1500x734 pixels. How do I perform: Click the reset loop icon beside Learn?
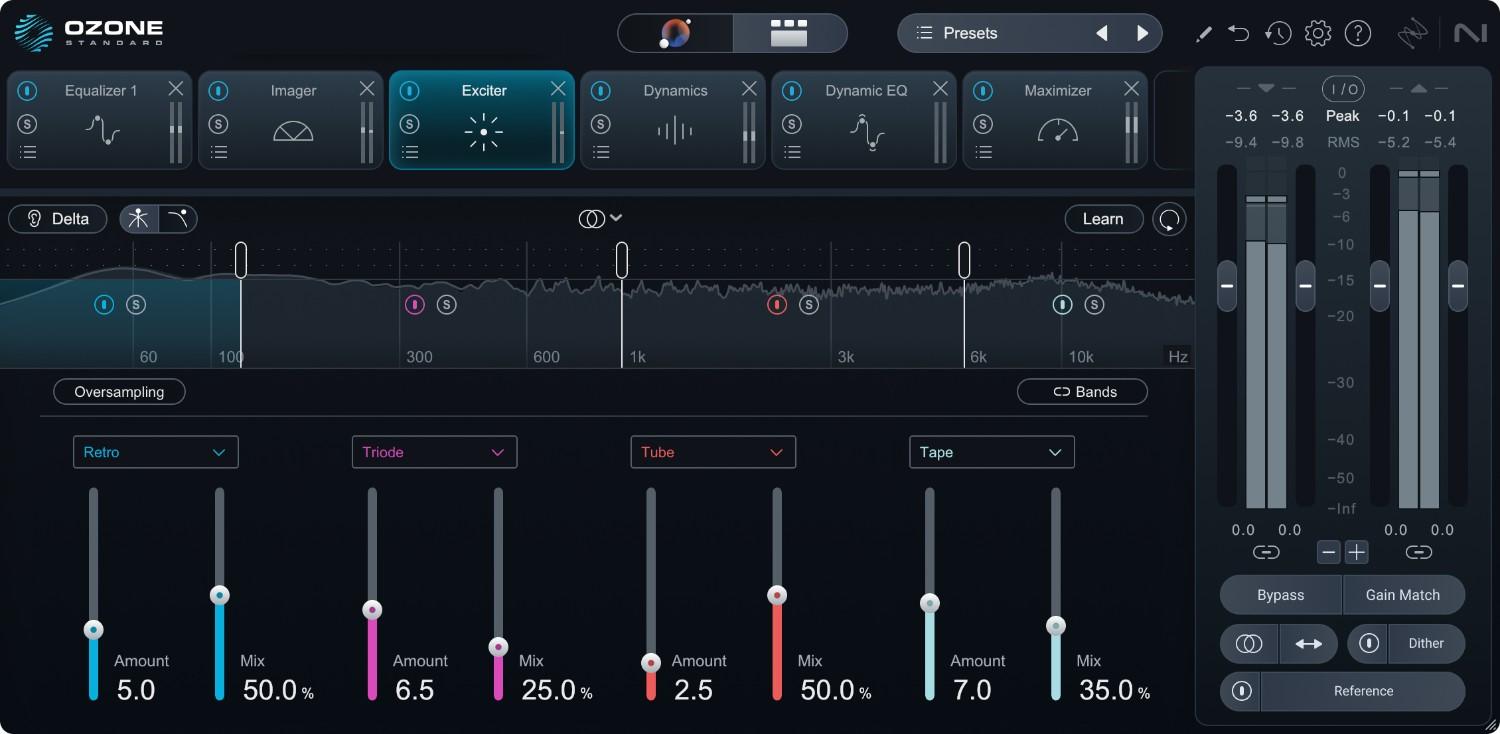click(1169, 219)
